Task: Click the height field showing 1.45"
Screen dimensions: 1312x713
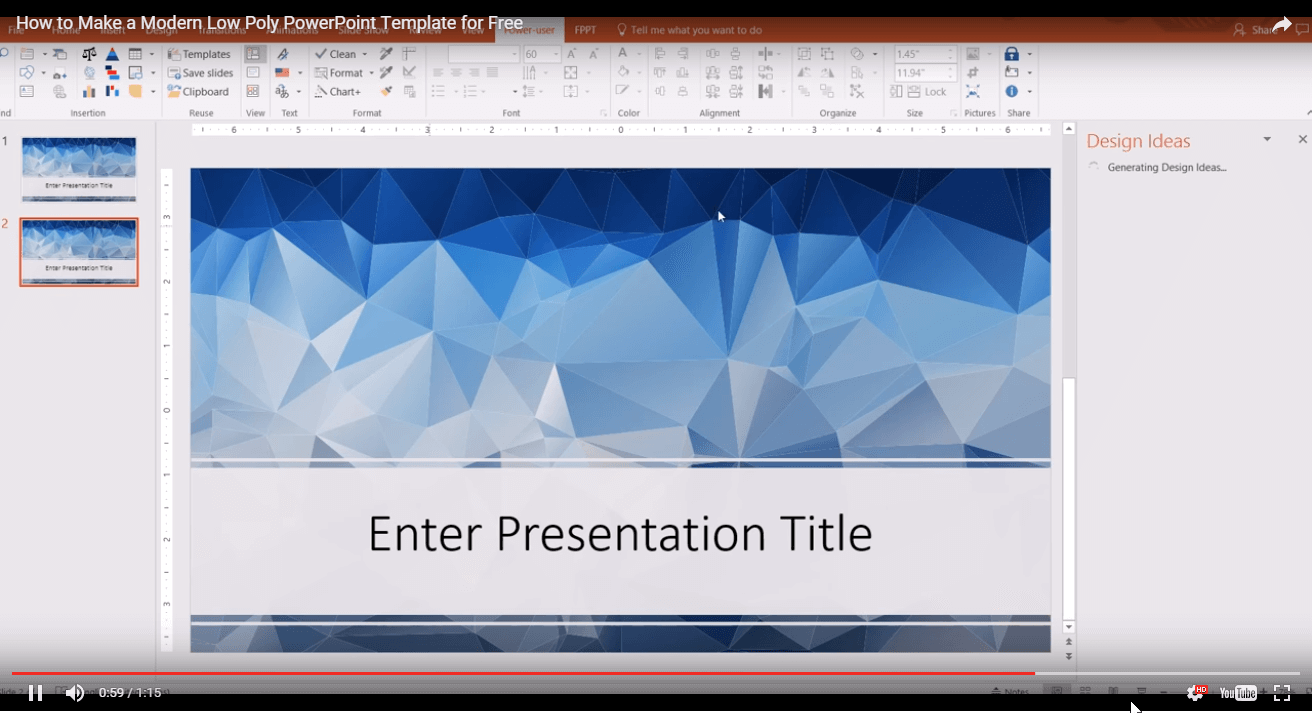Action: 925,54
